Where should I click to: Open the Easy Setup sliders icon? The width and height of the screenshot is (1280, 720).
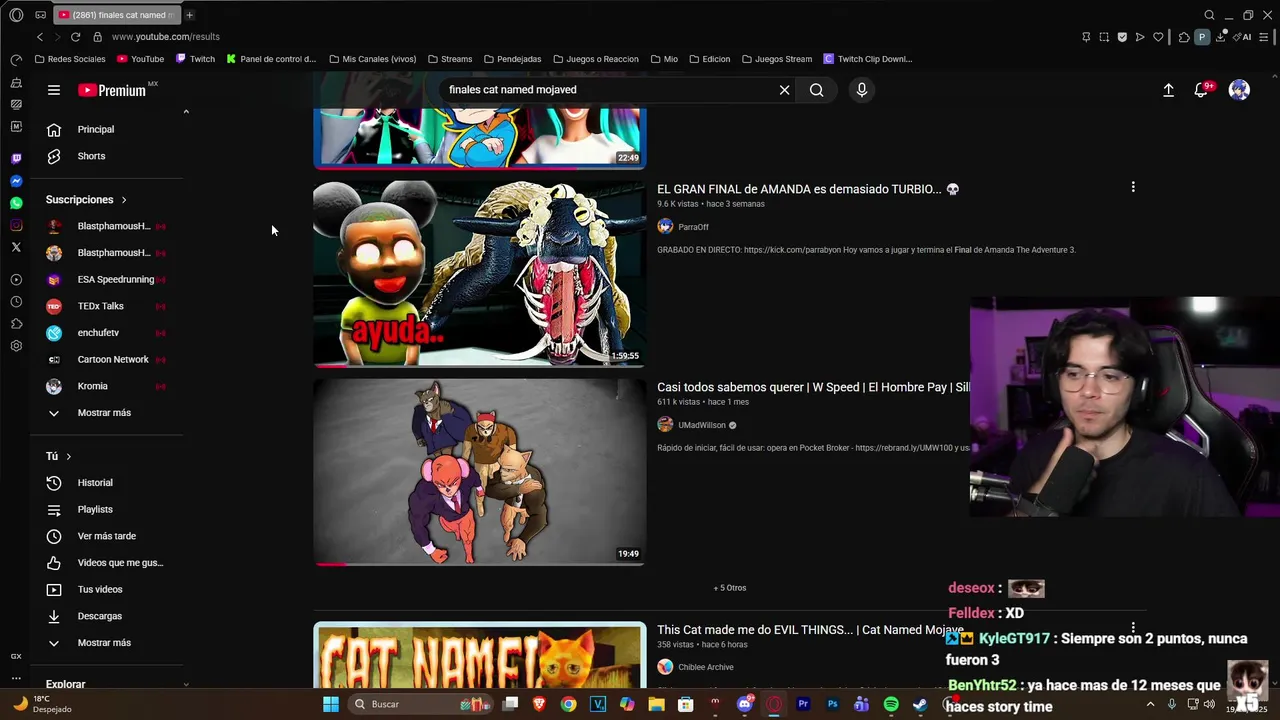(1265, 37)
